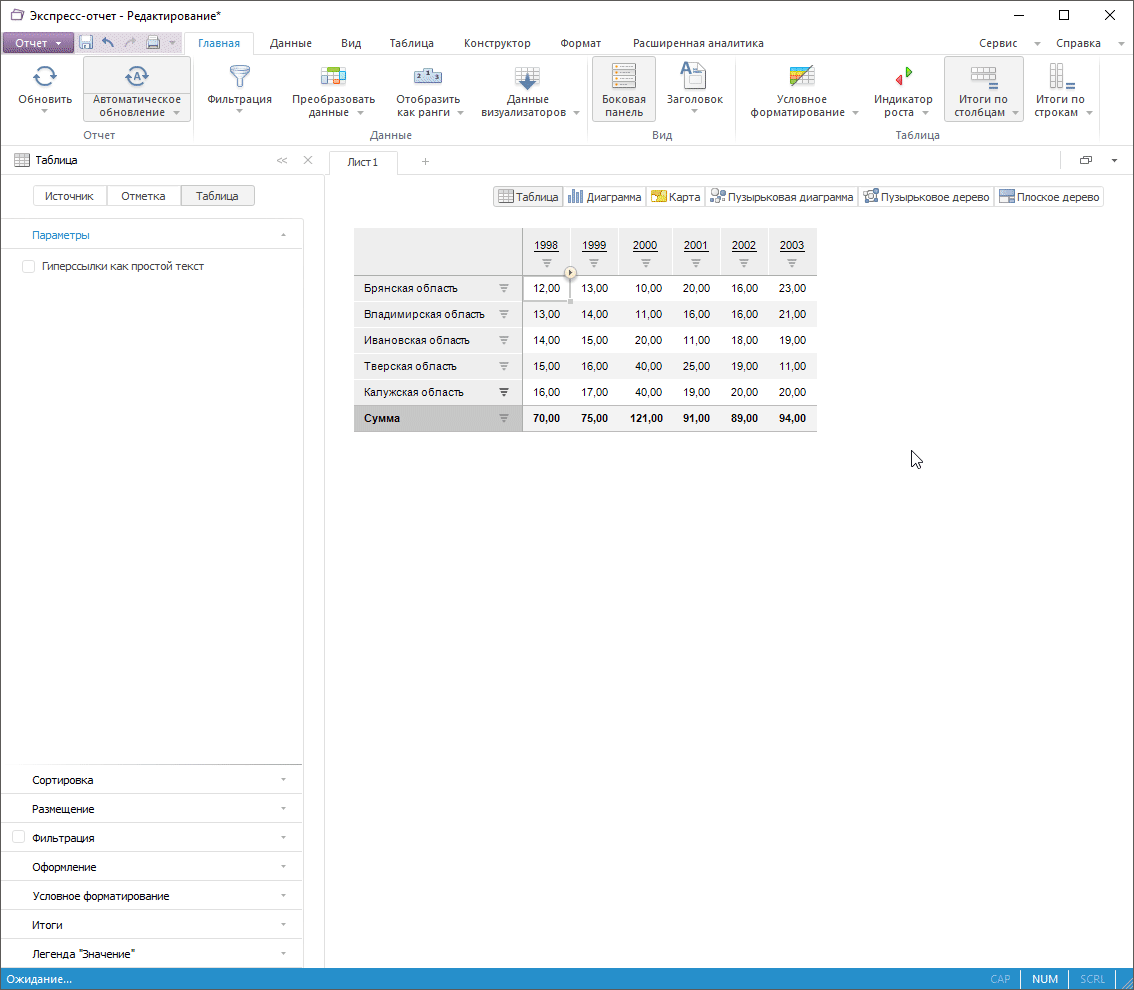The width and height of the screenshot is (1134, 990).
Task: Click the Row totals (Итоги по строкам) icon
Action: (1061, 77)
